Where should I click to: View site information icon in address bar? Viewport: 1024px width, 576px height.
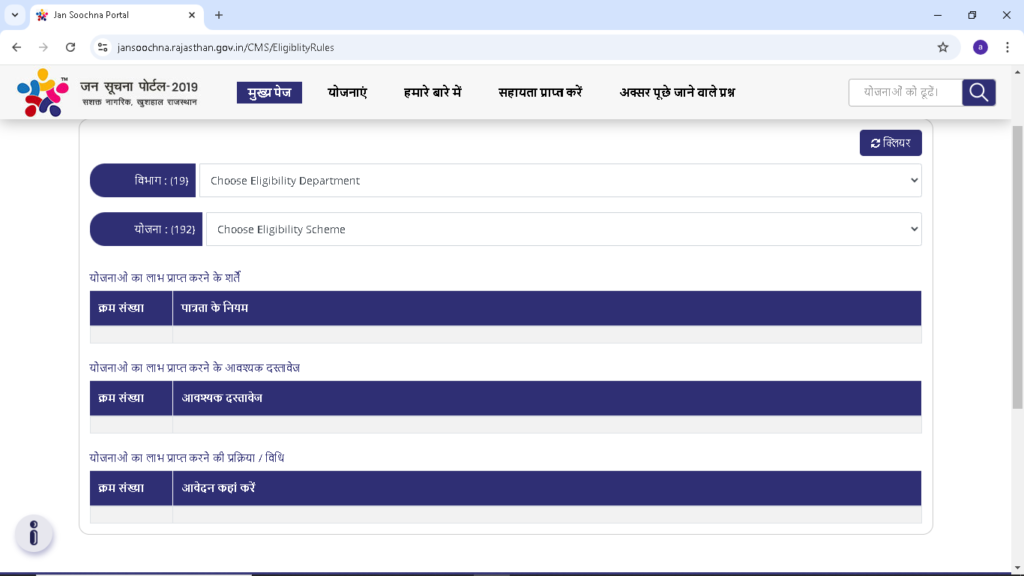[x=103, y=47]
